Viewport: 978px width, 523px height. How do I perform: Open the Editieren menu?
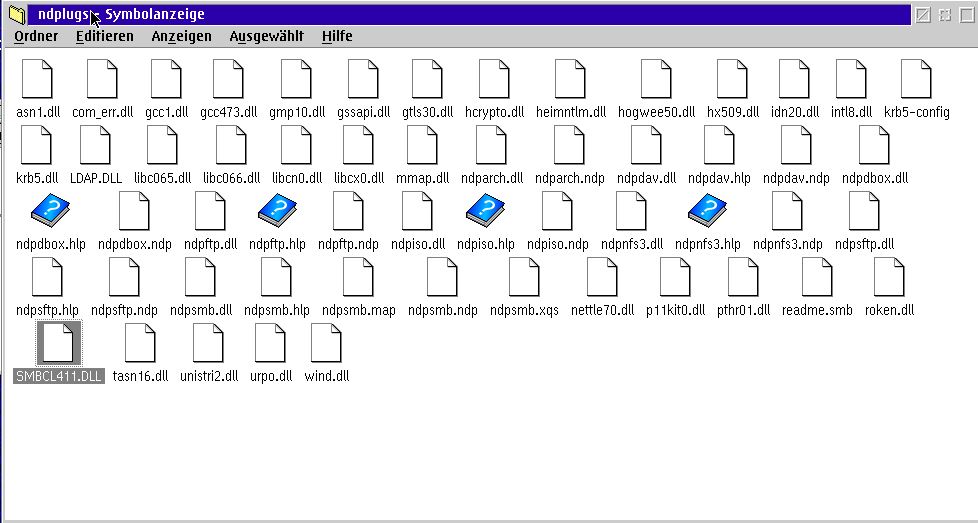105,36
